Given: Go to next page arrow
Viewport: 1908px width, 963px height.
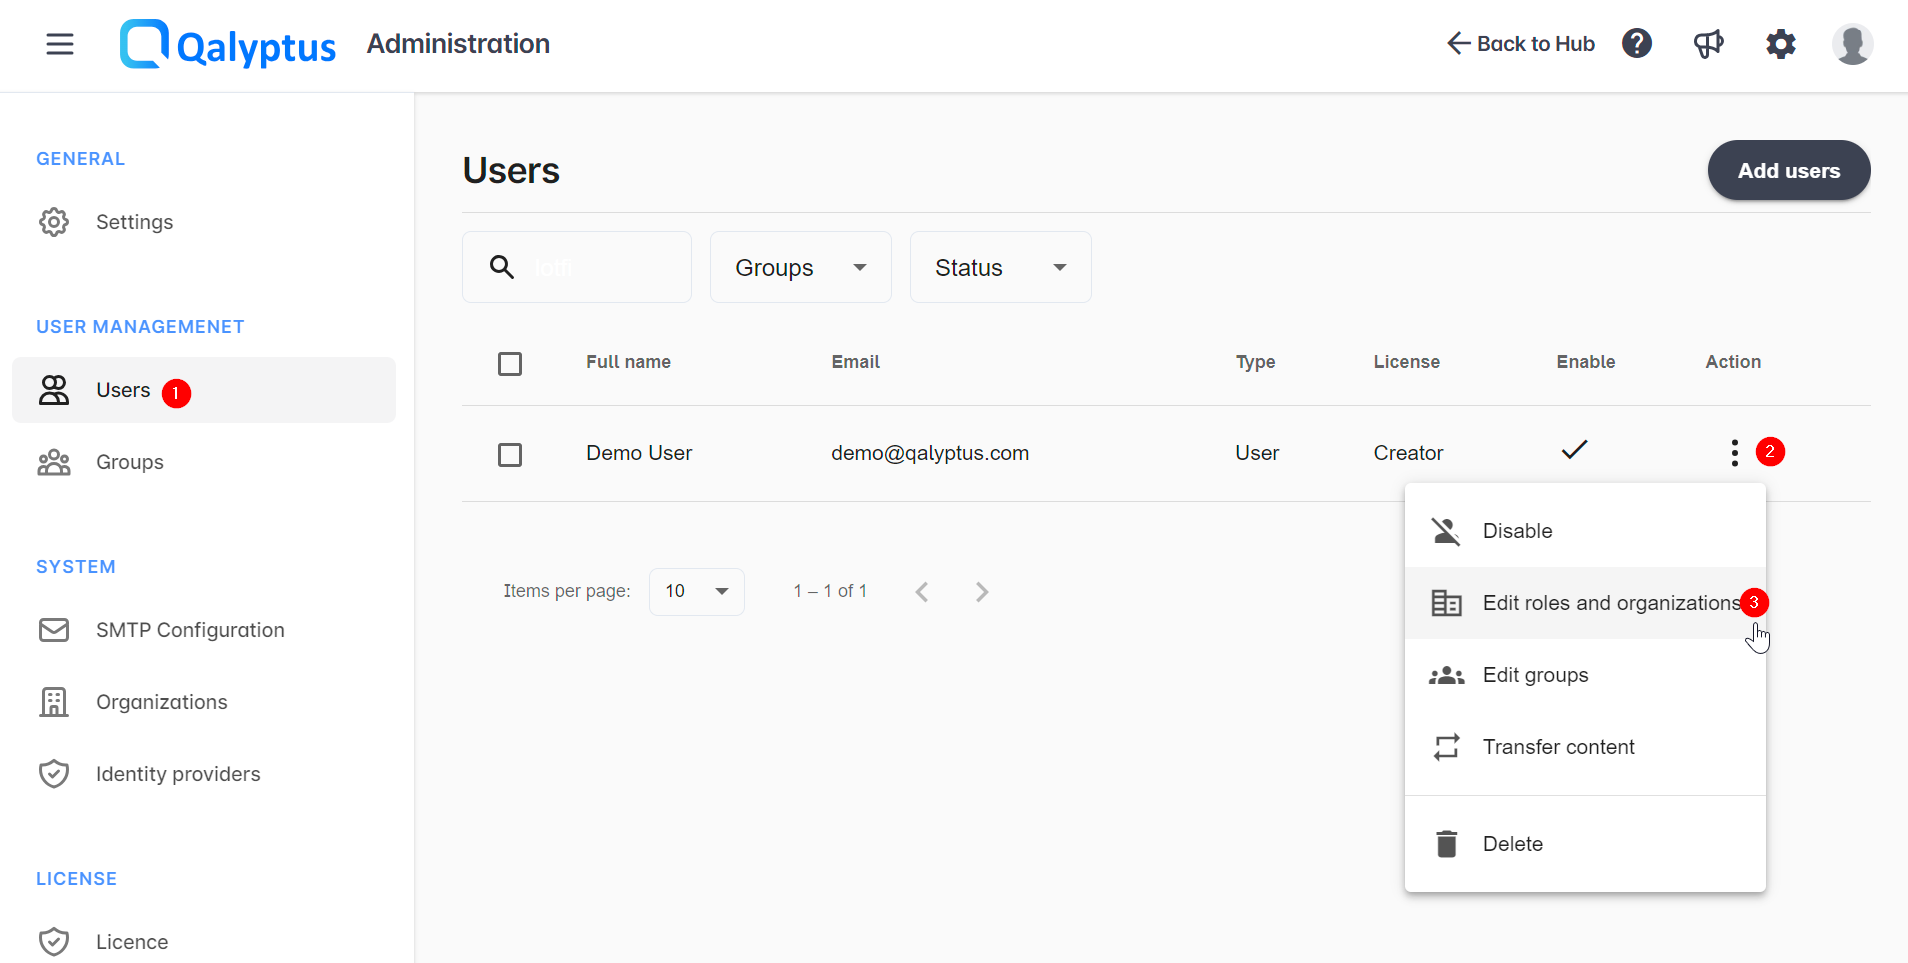Looking at the screenshot, I should [x=982, y=592].
